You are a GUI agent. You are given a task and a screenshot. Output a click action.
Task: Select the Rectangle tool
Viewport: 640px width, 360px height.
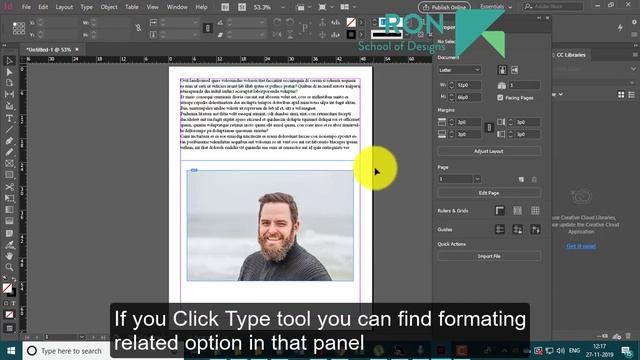pos(9,175)
